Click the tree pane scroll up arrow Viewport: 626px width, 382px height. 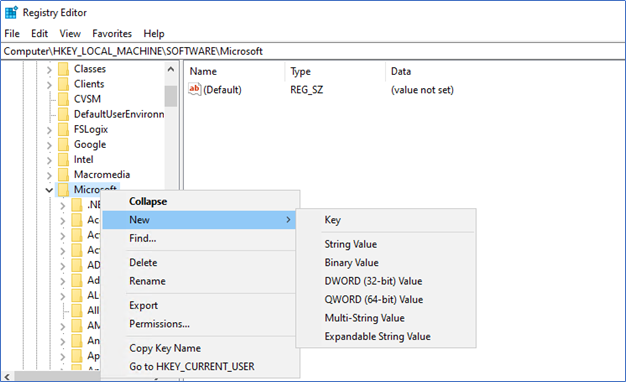click(x=171, y=69)
